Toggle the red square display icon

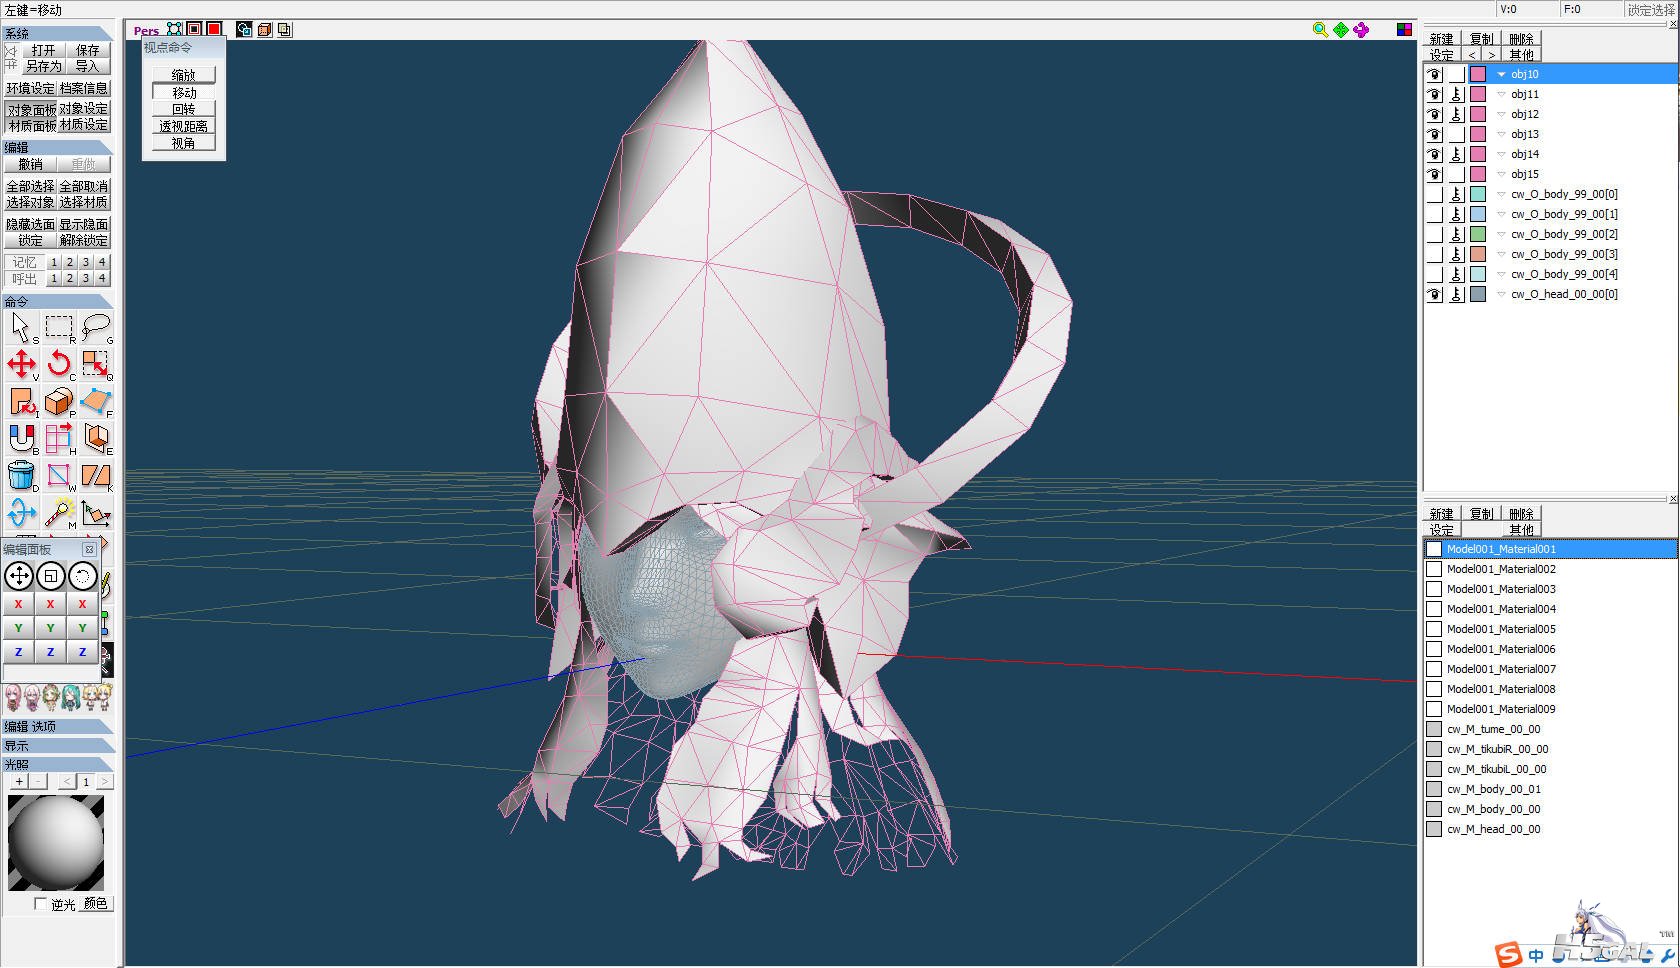(213, 29)
